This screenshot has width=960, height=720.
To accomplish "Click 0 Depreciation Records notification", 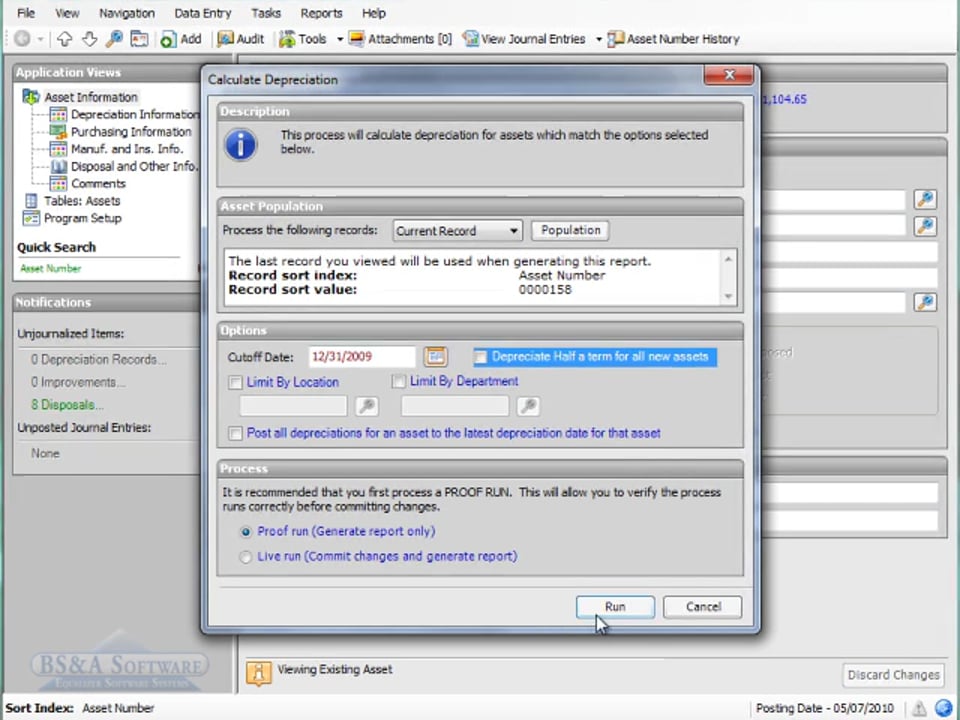I will pos(99,360).
